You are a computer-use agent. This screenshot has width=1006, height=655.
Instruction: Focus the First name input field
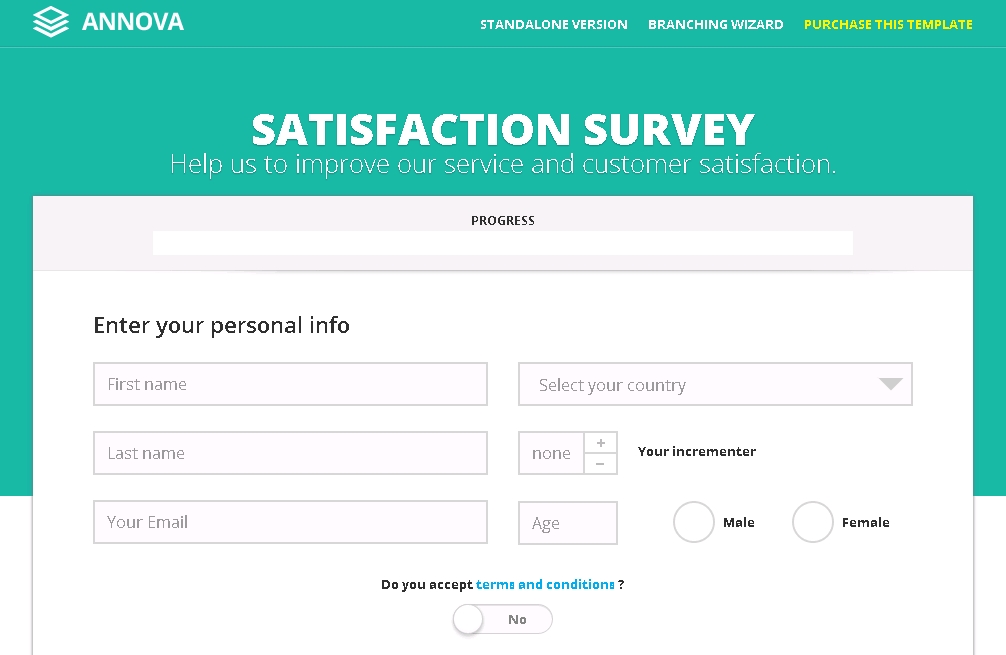coord(290,384)
